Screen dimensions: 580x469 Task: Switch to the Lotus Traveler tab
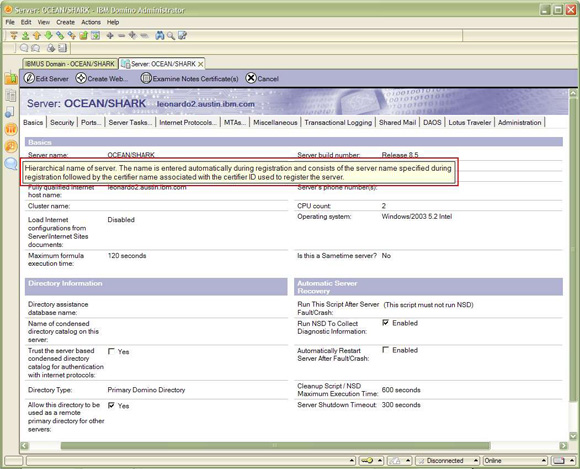click(470, 122)
